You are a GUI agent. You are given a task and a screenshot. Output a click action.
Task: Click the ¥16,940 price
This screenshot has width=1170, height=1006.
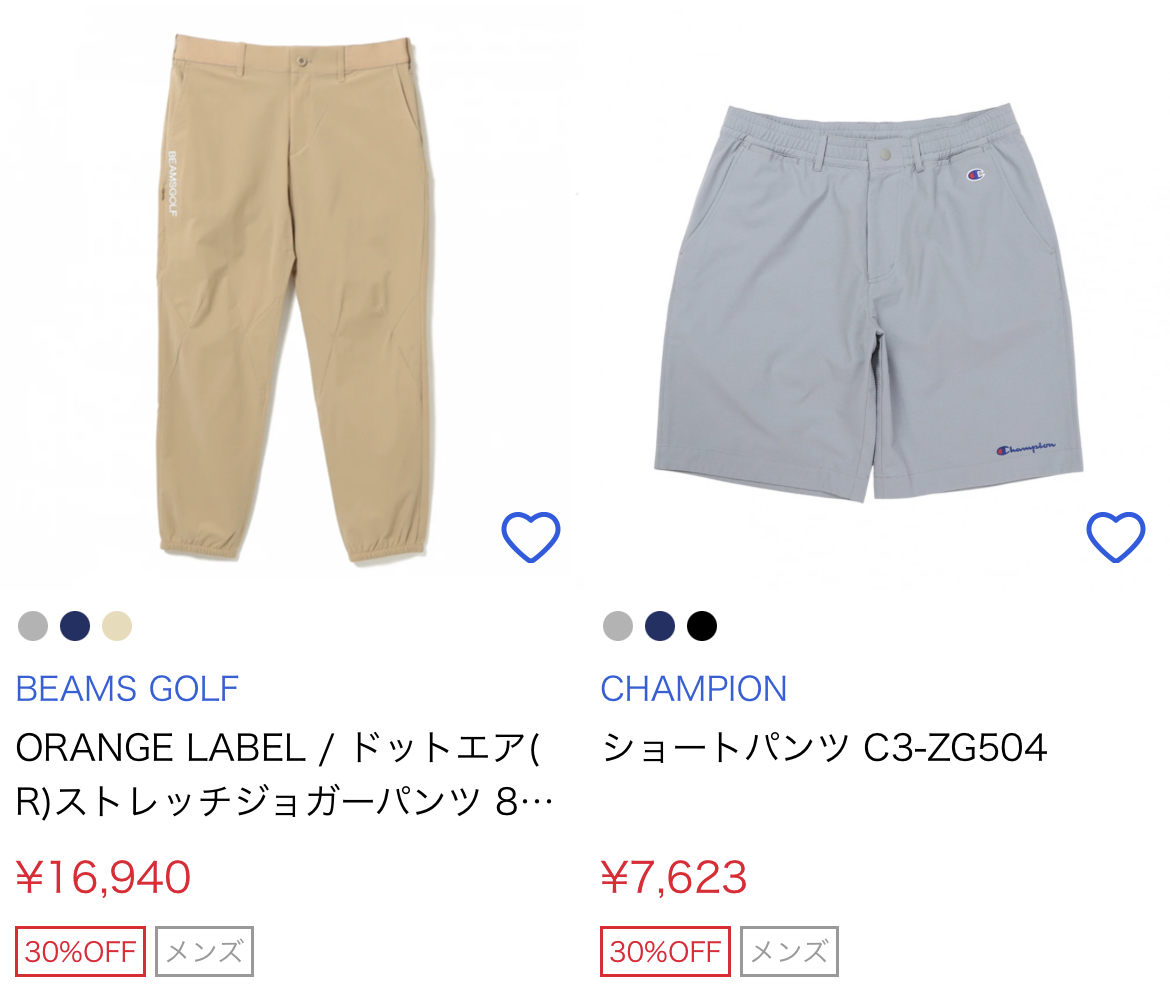103,877
